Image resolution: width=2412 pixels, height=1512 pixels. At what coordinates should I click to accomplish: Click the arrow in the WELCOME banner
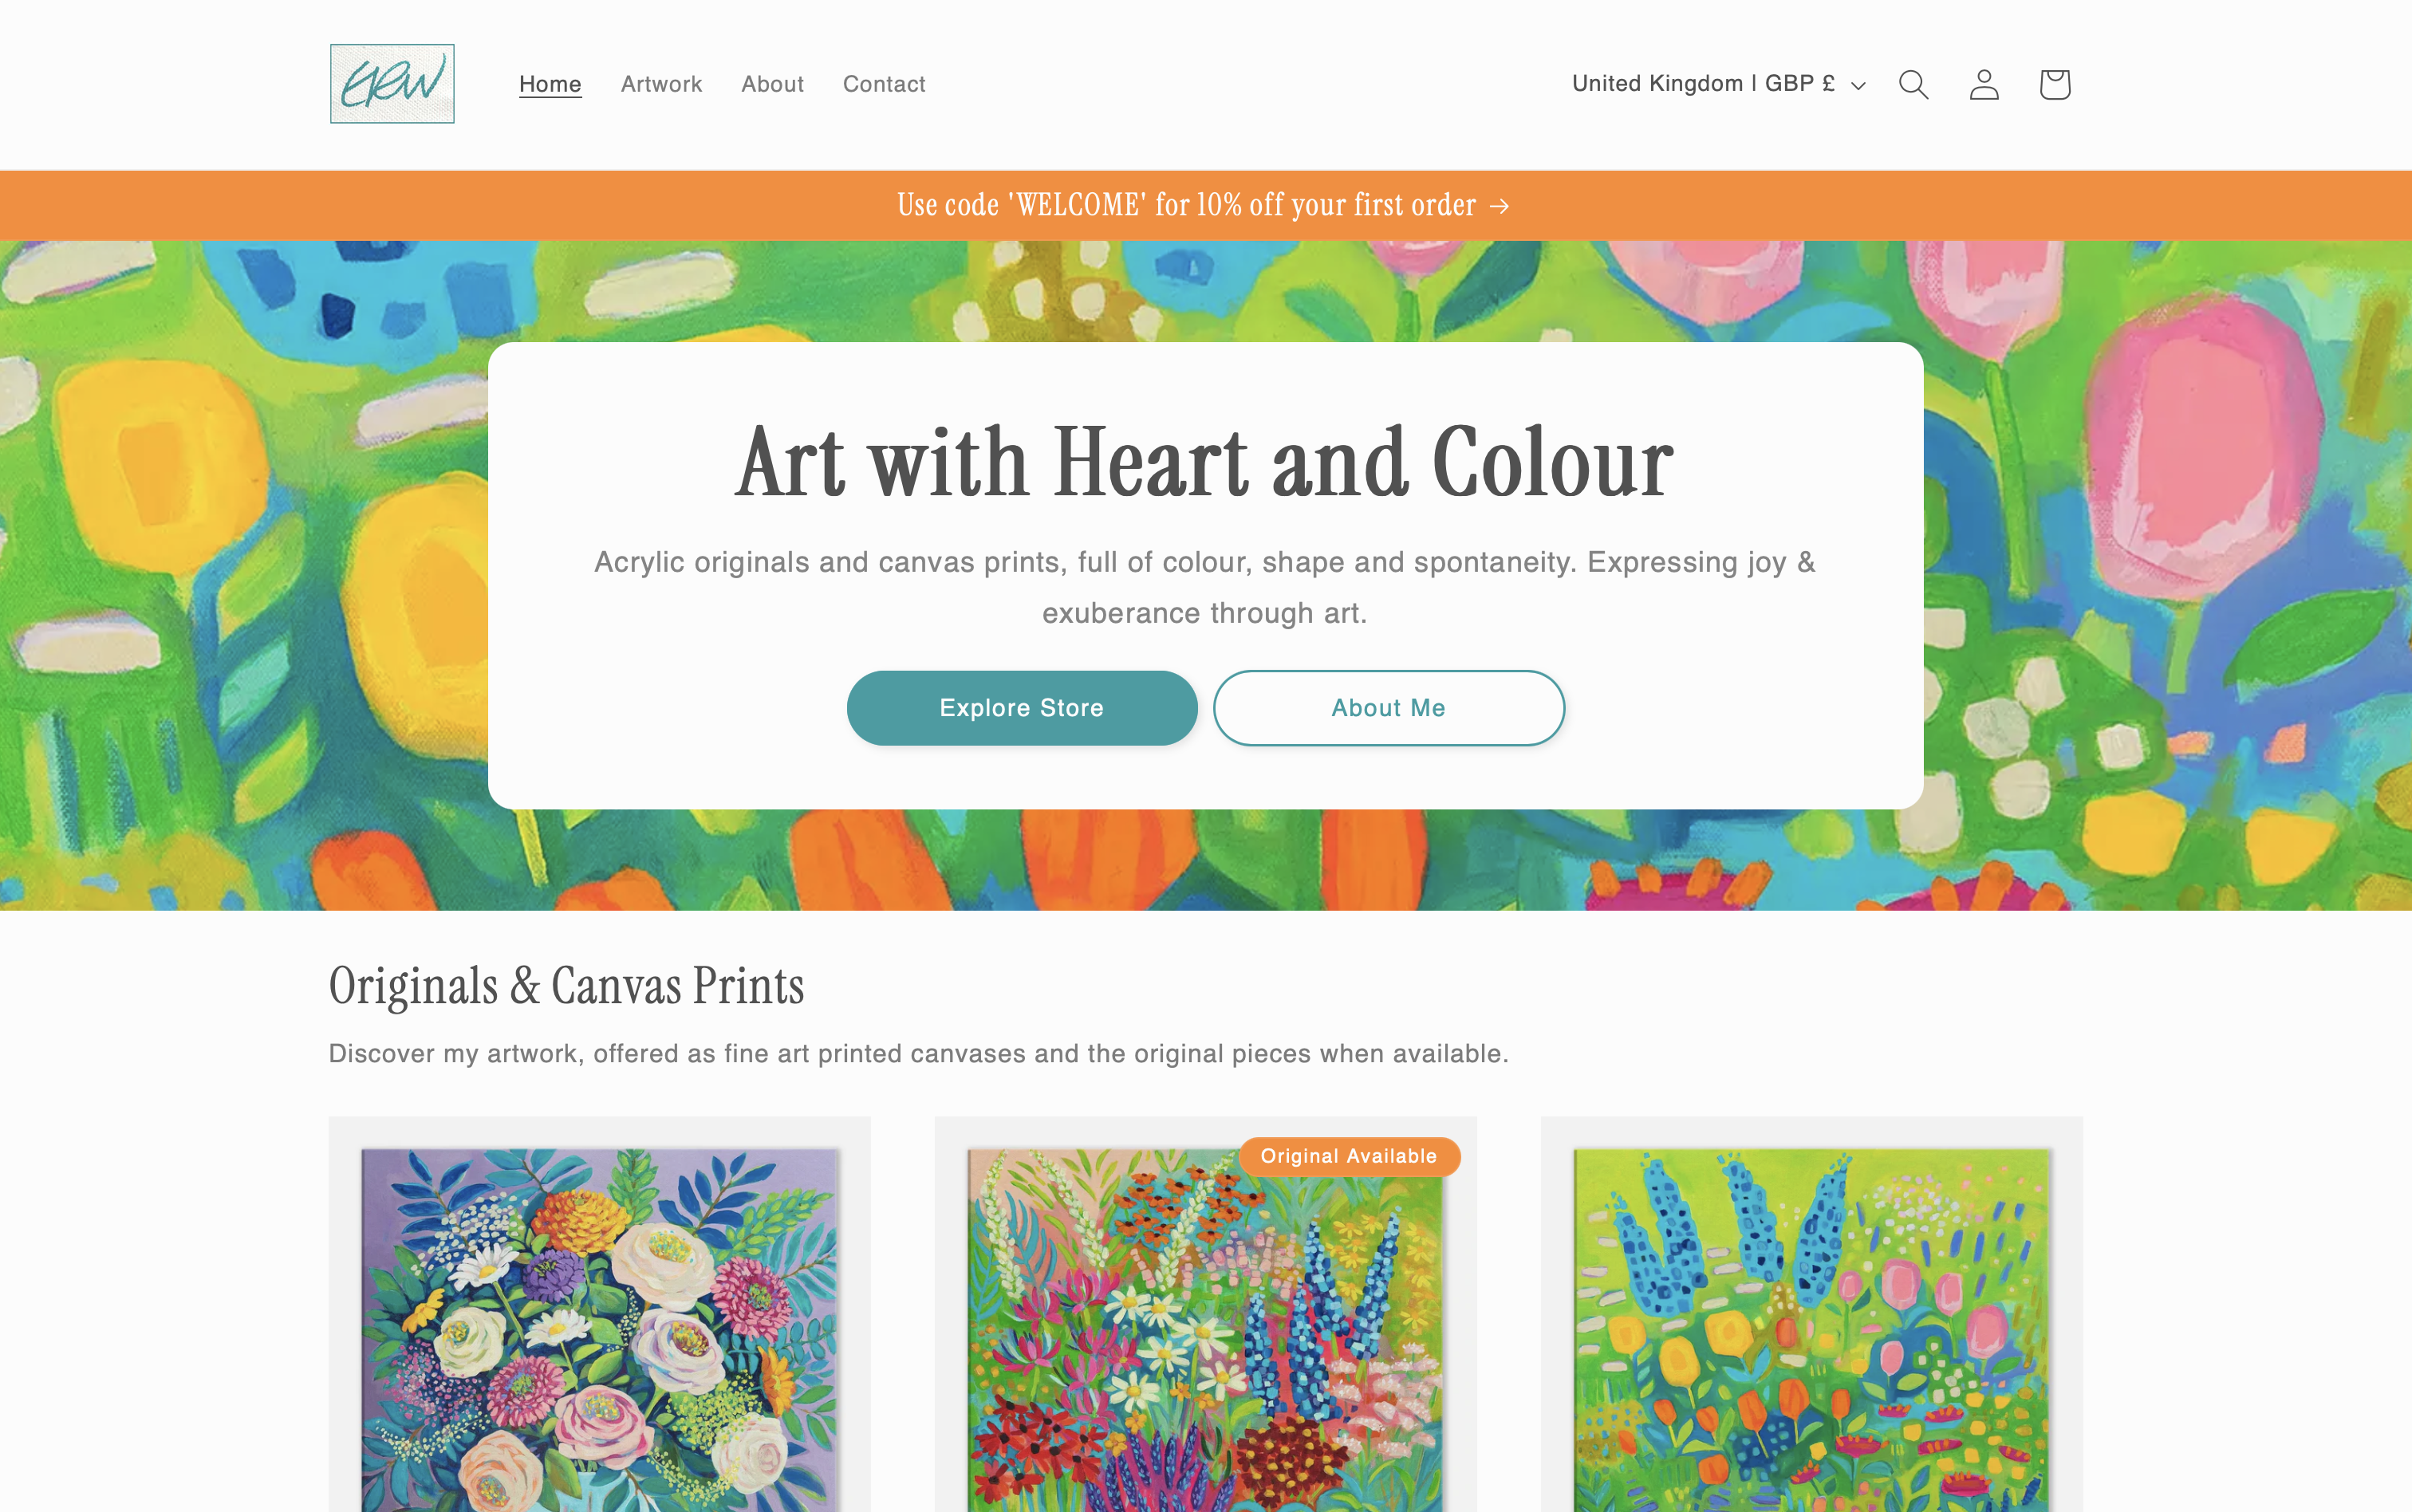point(1499,206)
